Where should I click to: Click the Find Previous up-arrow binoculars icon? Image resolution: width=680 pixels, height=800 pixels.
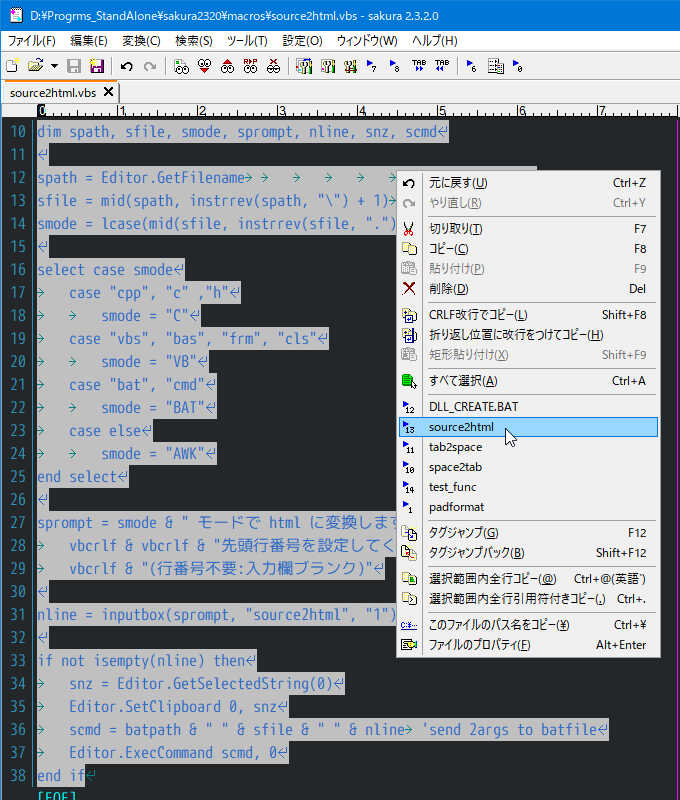pos(228,66)
